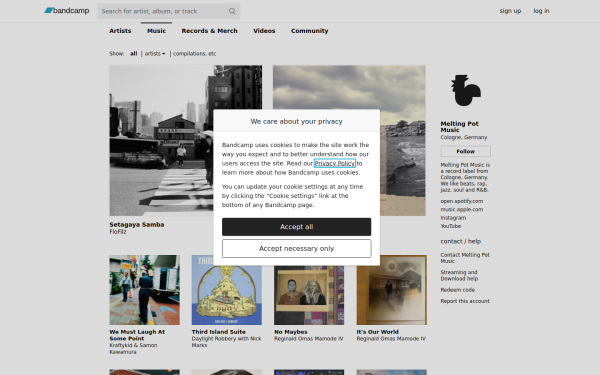Open the music.apple.com link

(461, 209)
